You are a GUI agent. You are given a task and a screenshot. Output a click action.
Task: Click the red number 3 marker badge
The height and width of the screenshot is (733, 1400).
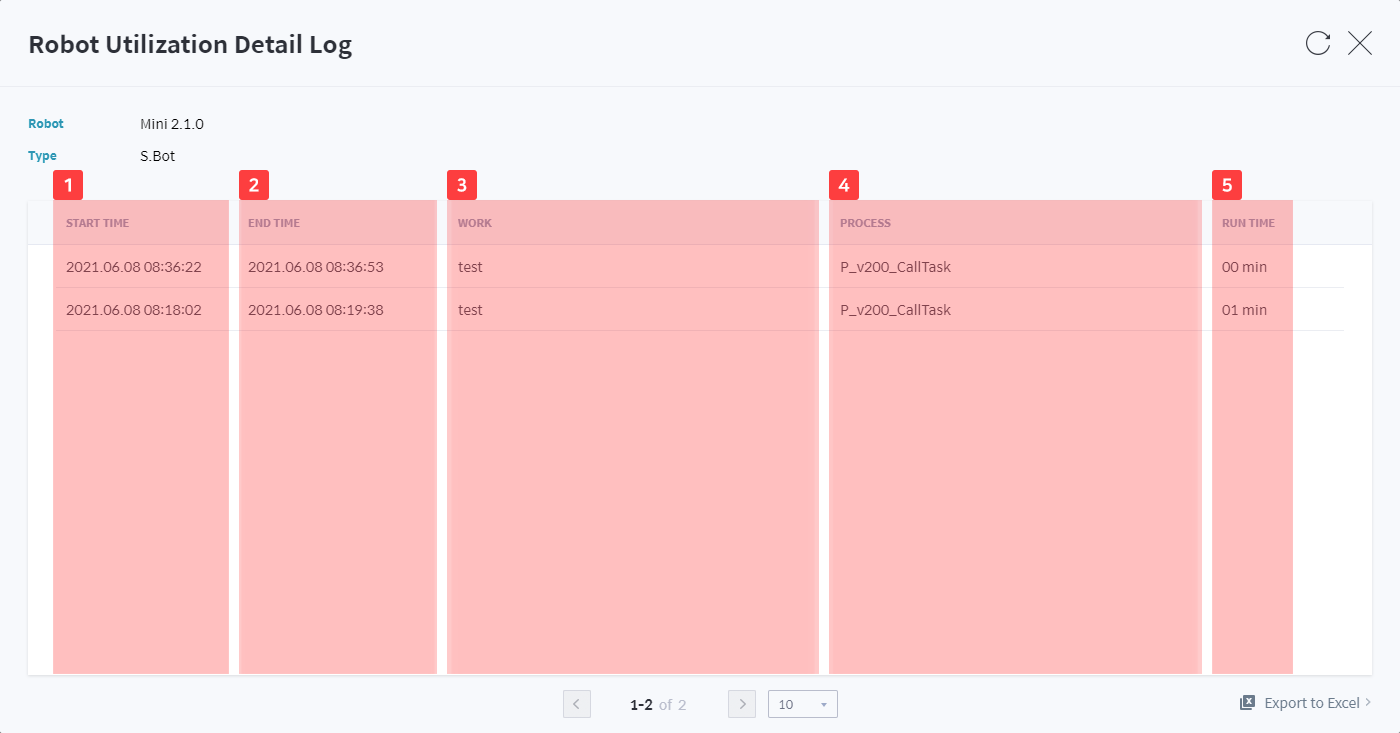pyautogui.click(x=462, y=185)
